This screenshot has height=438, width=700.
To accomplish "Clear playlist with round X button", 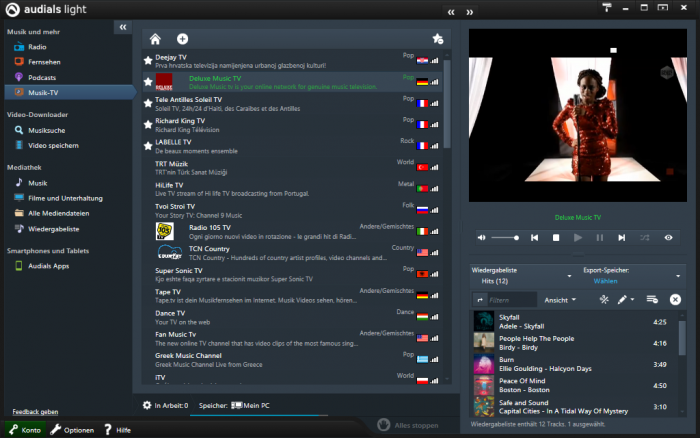I will coord(675,300).
